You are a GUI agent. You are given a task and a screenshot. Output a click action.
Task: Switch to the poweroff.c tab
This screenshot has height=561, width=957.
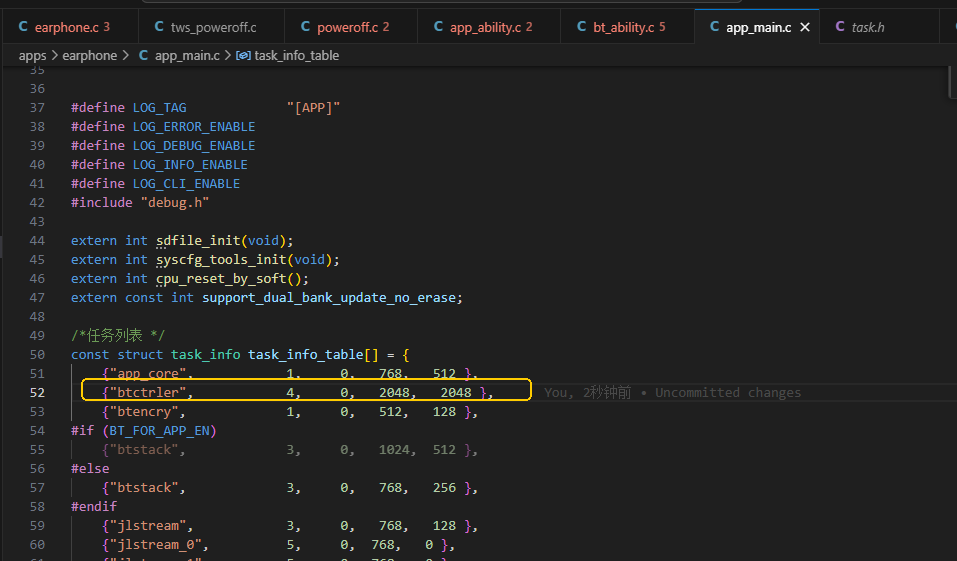tap(351, 27)
